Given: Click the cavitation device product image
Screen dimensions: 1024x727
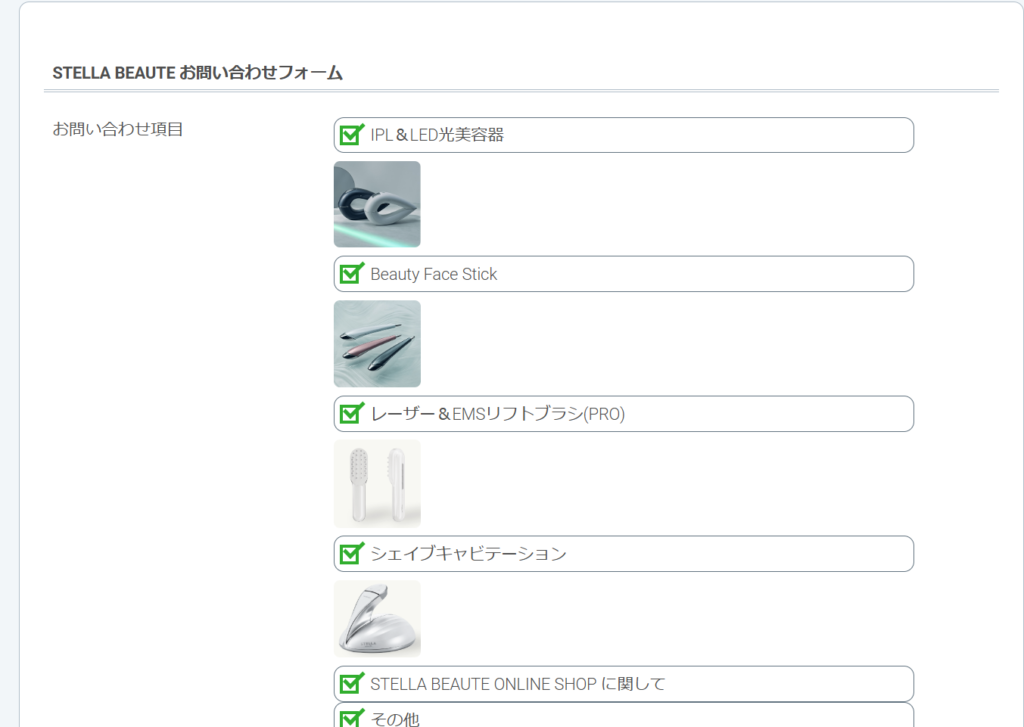Looking at the screenshot, I should pos(377,619).
